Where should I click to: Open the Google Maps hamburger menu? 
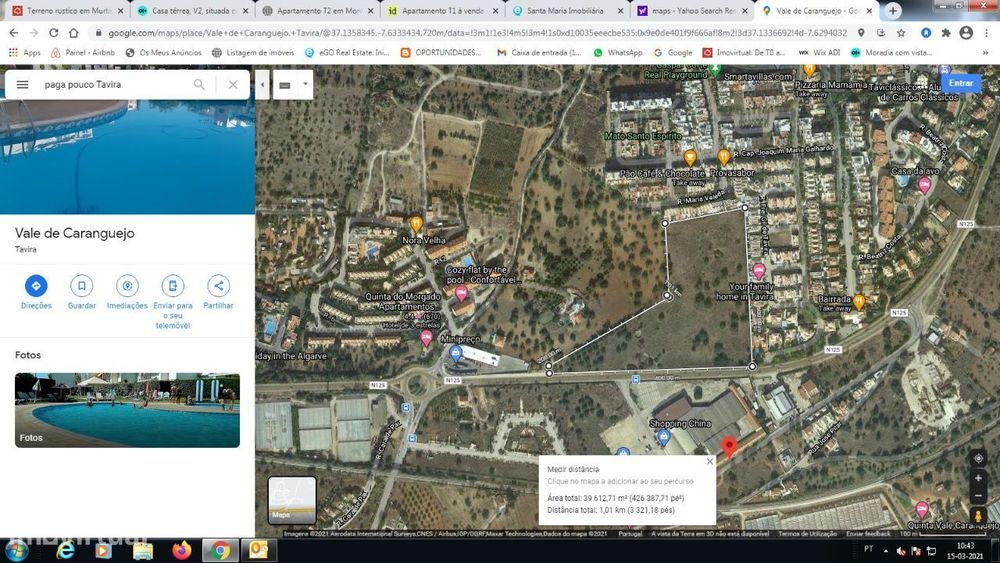pyautogui.click(x=22, y=84)
